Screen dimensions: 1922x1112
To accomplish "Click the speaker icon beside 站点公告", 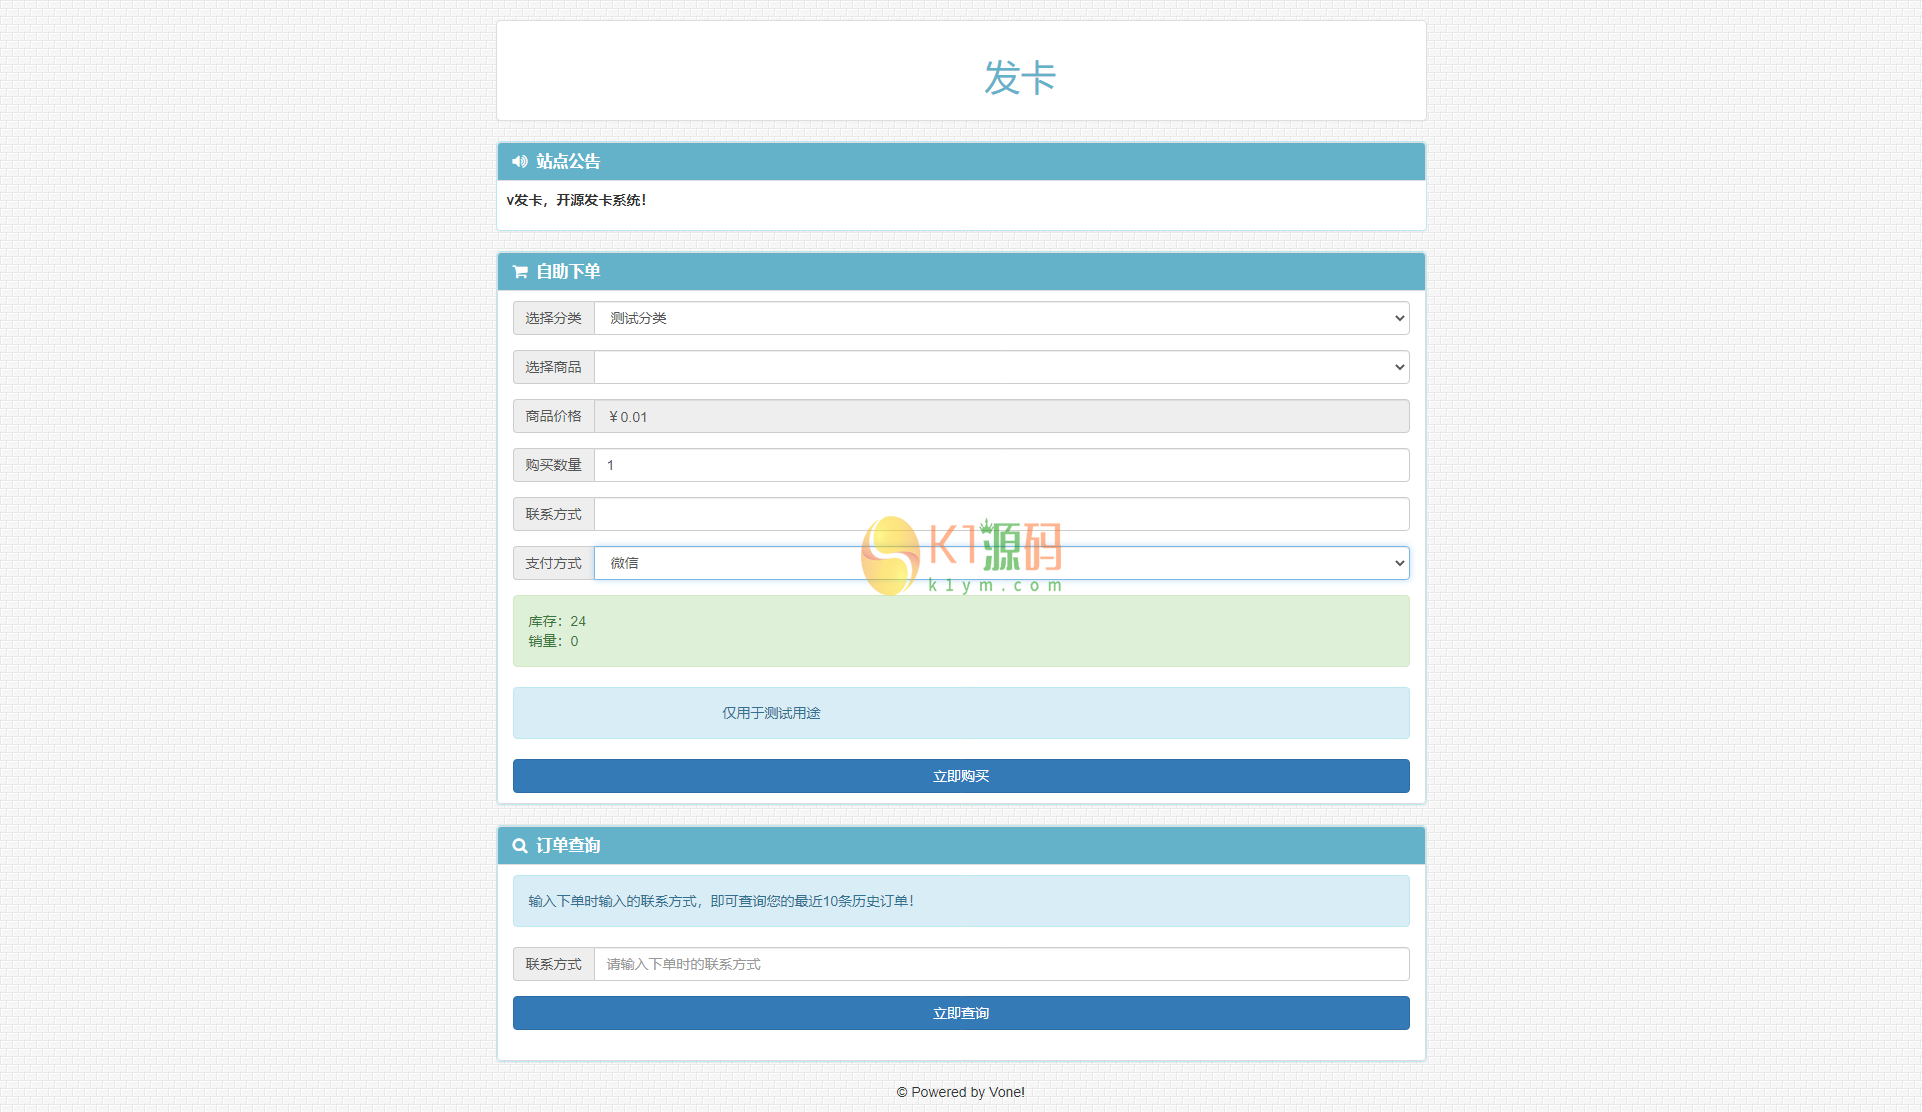I will 520,161.
